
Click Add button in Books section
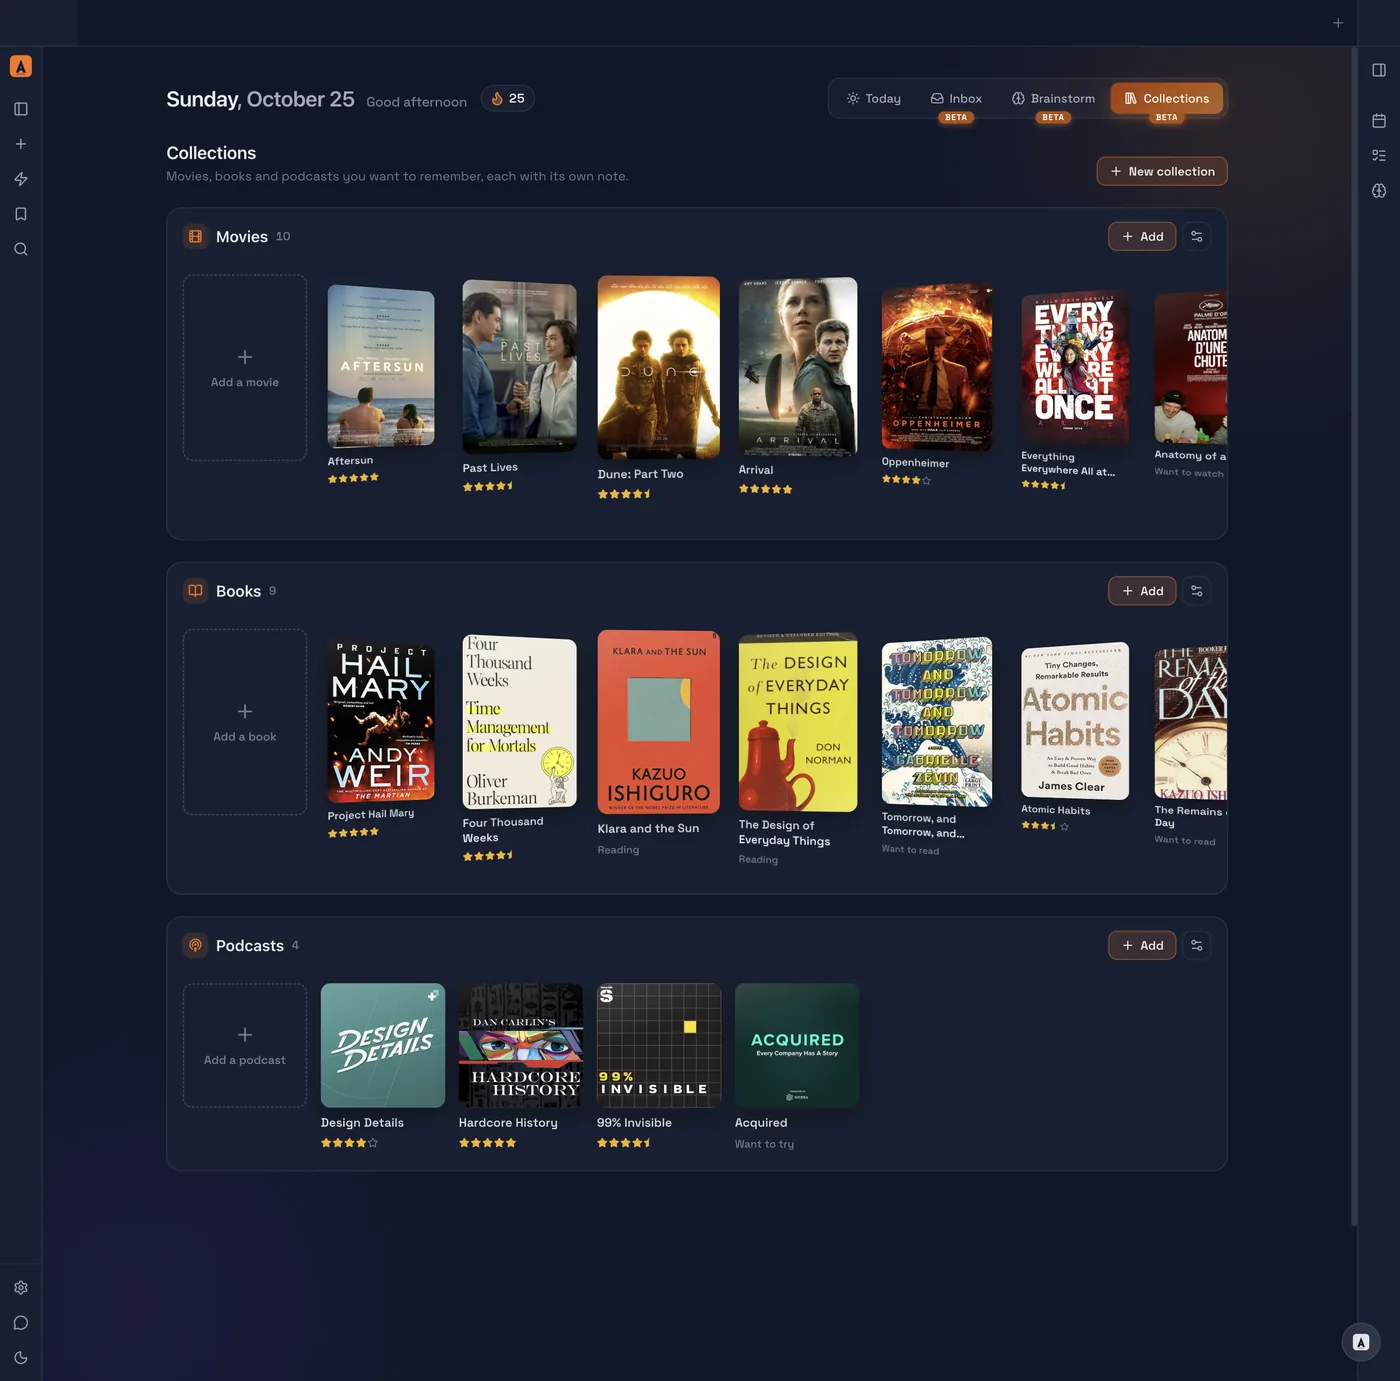coord(1142,591)
